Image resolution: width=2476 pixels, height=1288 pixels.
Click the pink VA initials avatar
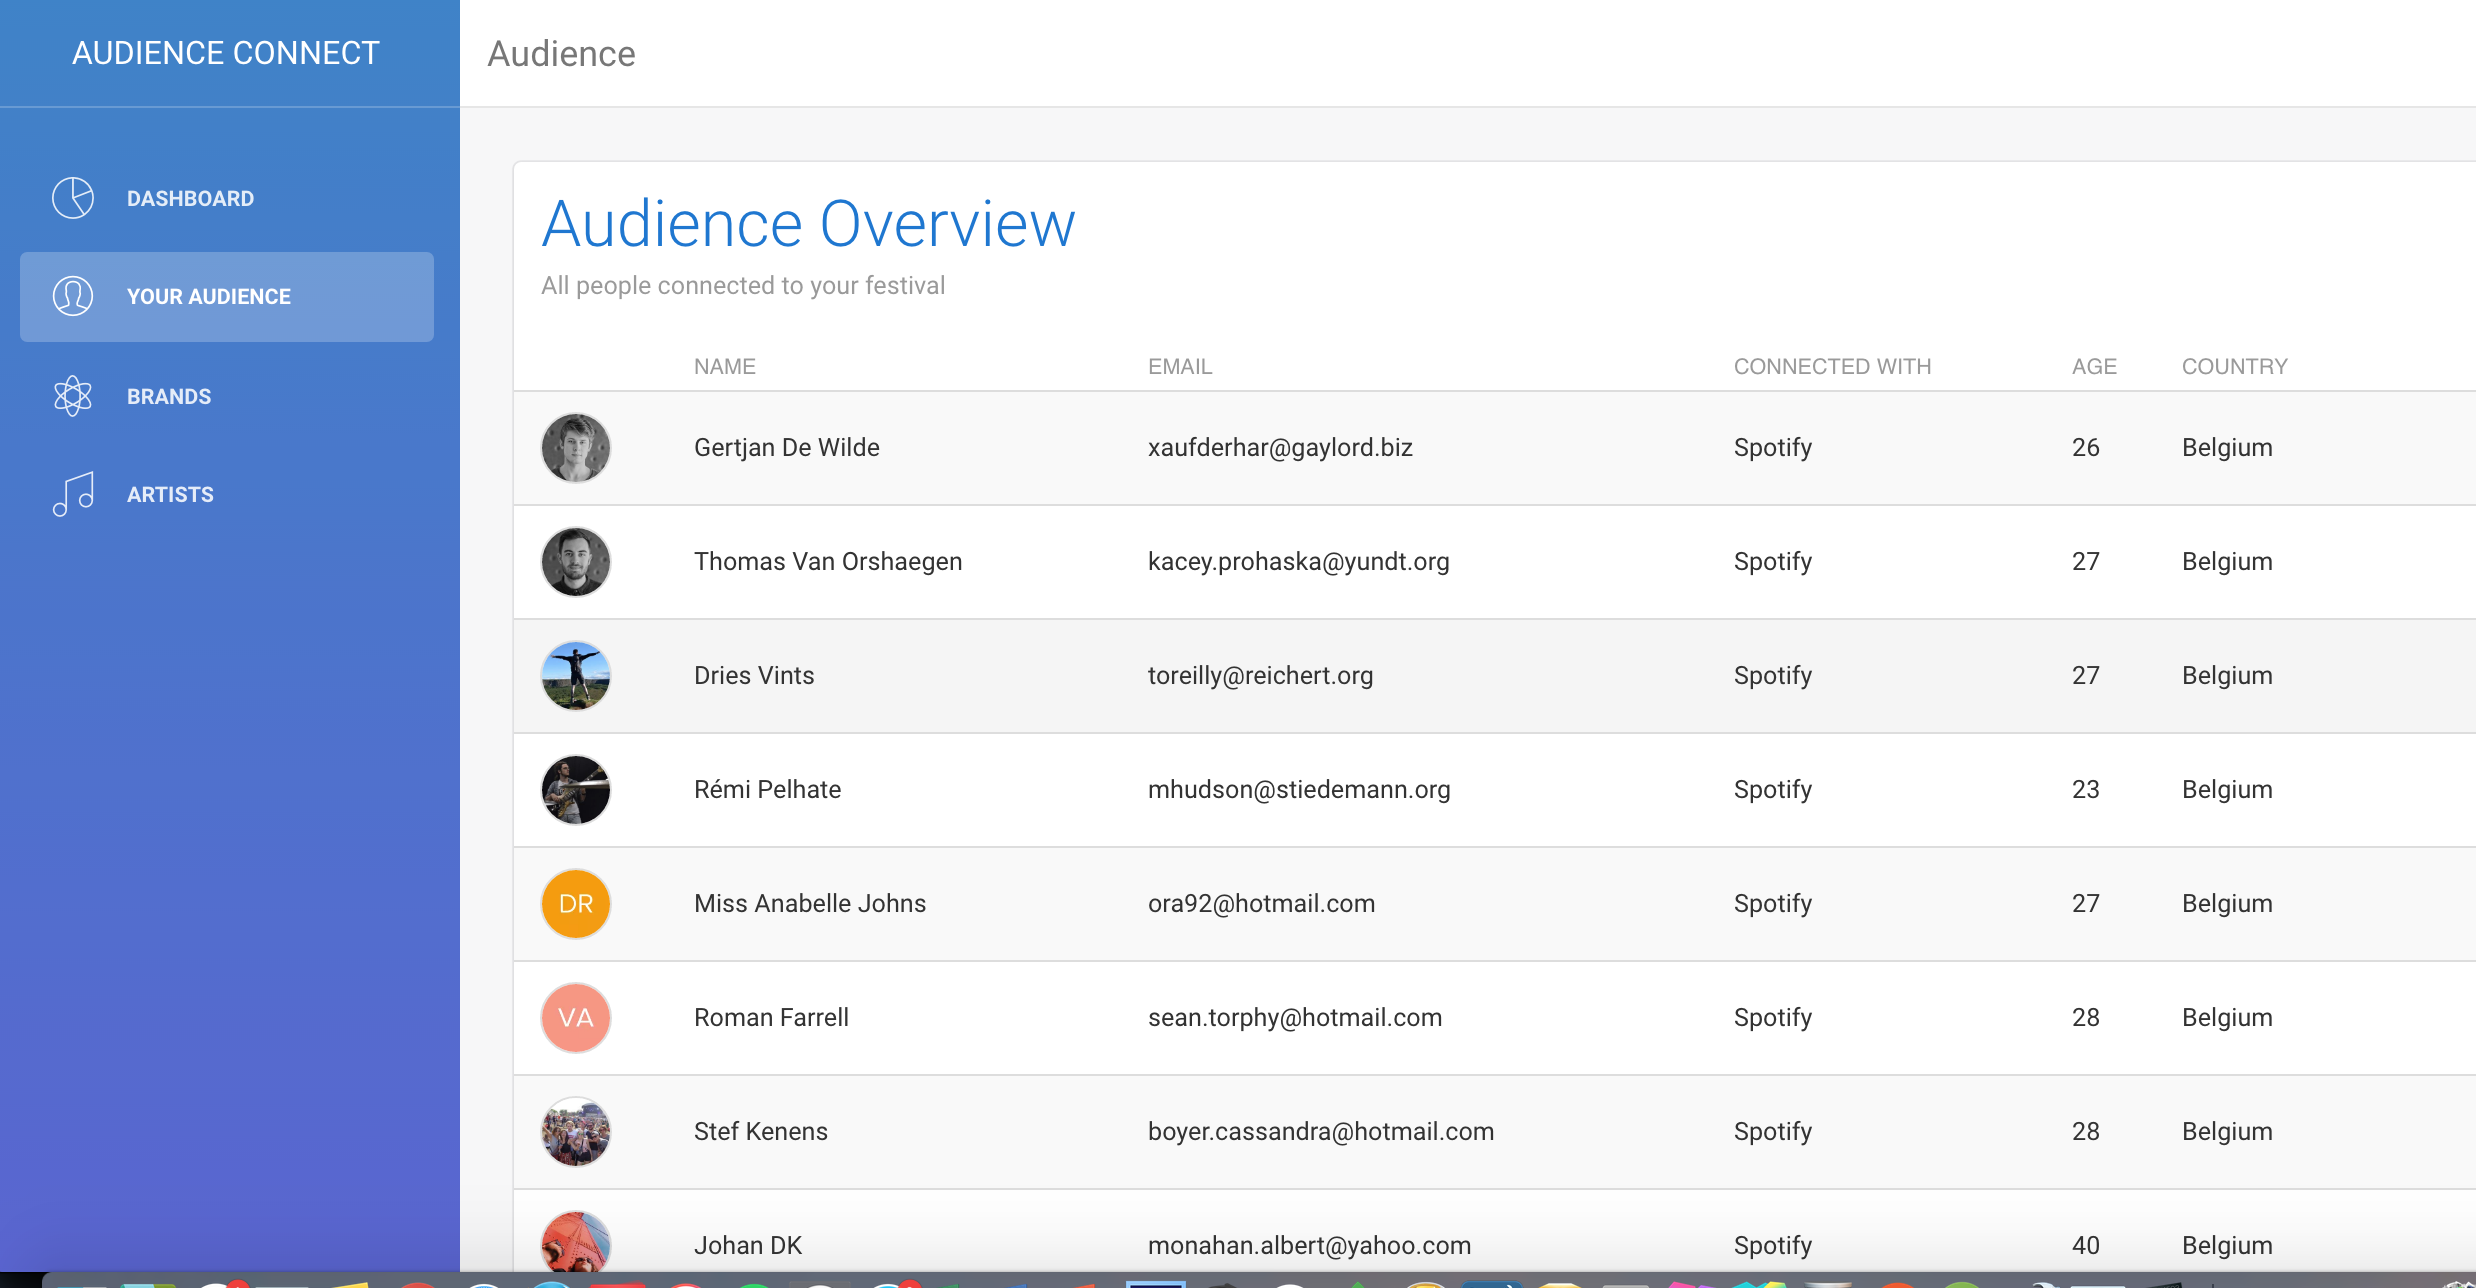point(576,1018)
